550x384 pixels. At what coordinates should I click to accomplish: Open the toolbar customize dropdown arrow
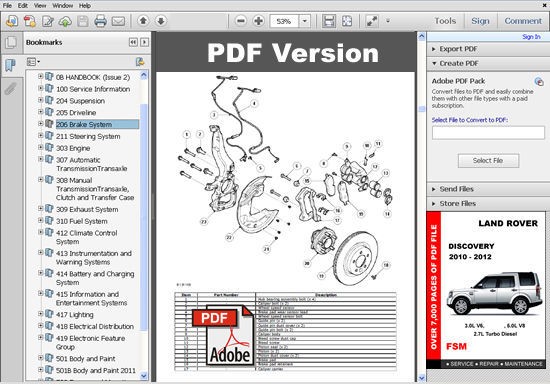[x=388, y=21]
